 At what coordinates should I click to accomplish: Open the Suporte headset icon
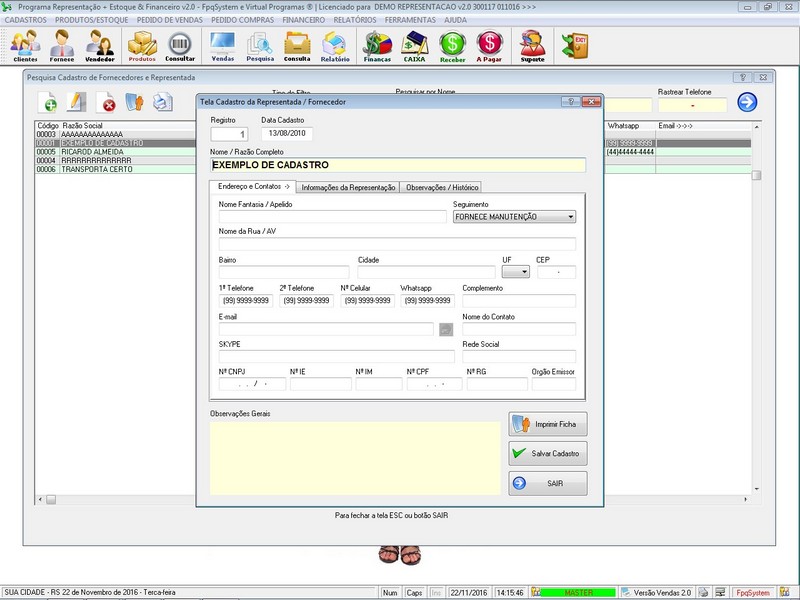point(532,45)
